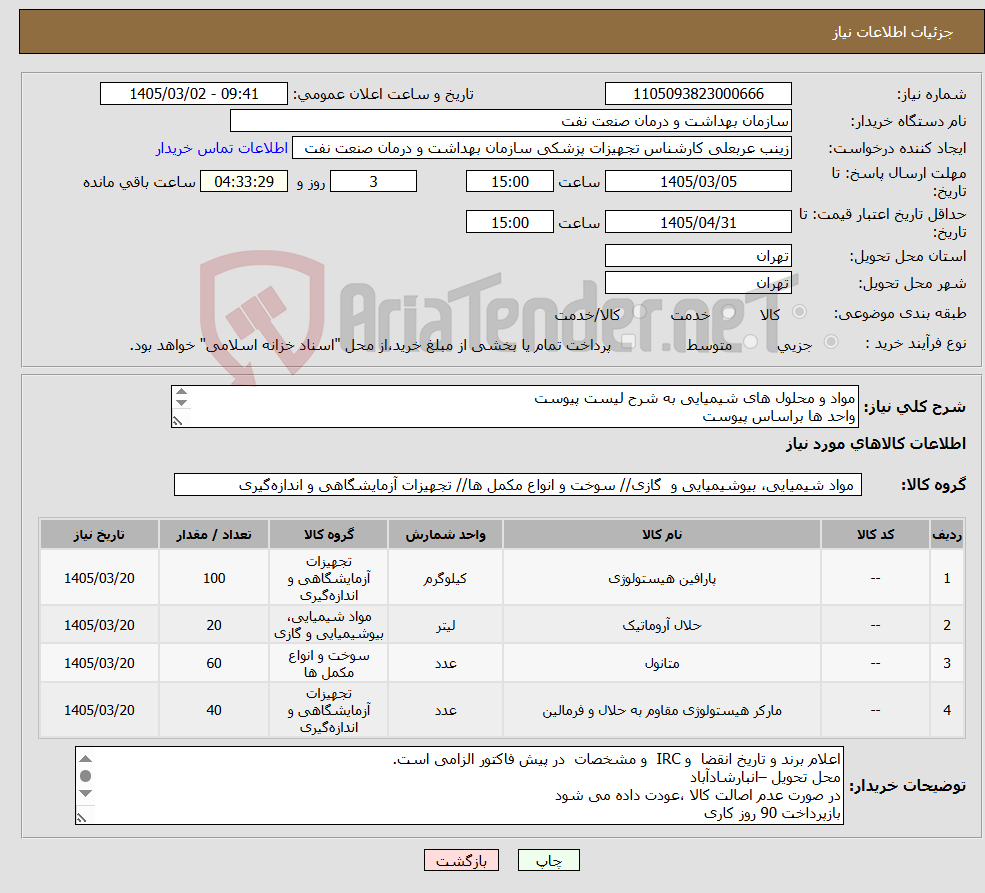Click need date 1405/03/20 in row 1
Image resolution: width=985 pixels, height=893 pixels.
99,578
